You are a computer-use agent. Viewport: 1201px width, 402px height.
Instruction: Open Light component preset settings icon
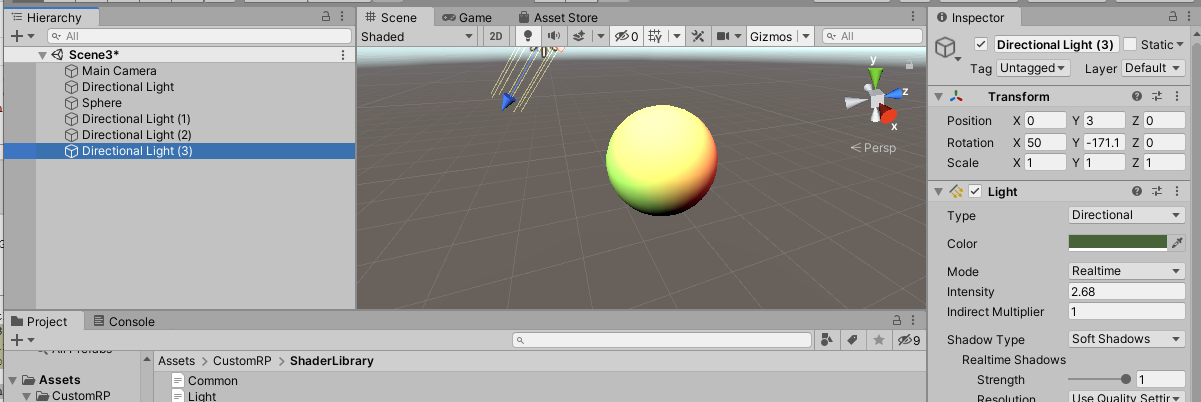pyautogui.click(x=1157, y=191)
